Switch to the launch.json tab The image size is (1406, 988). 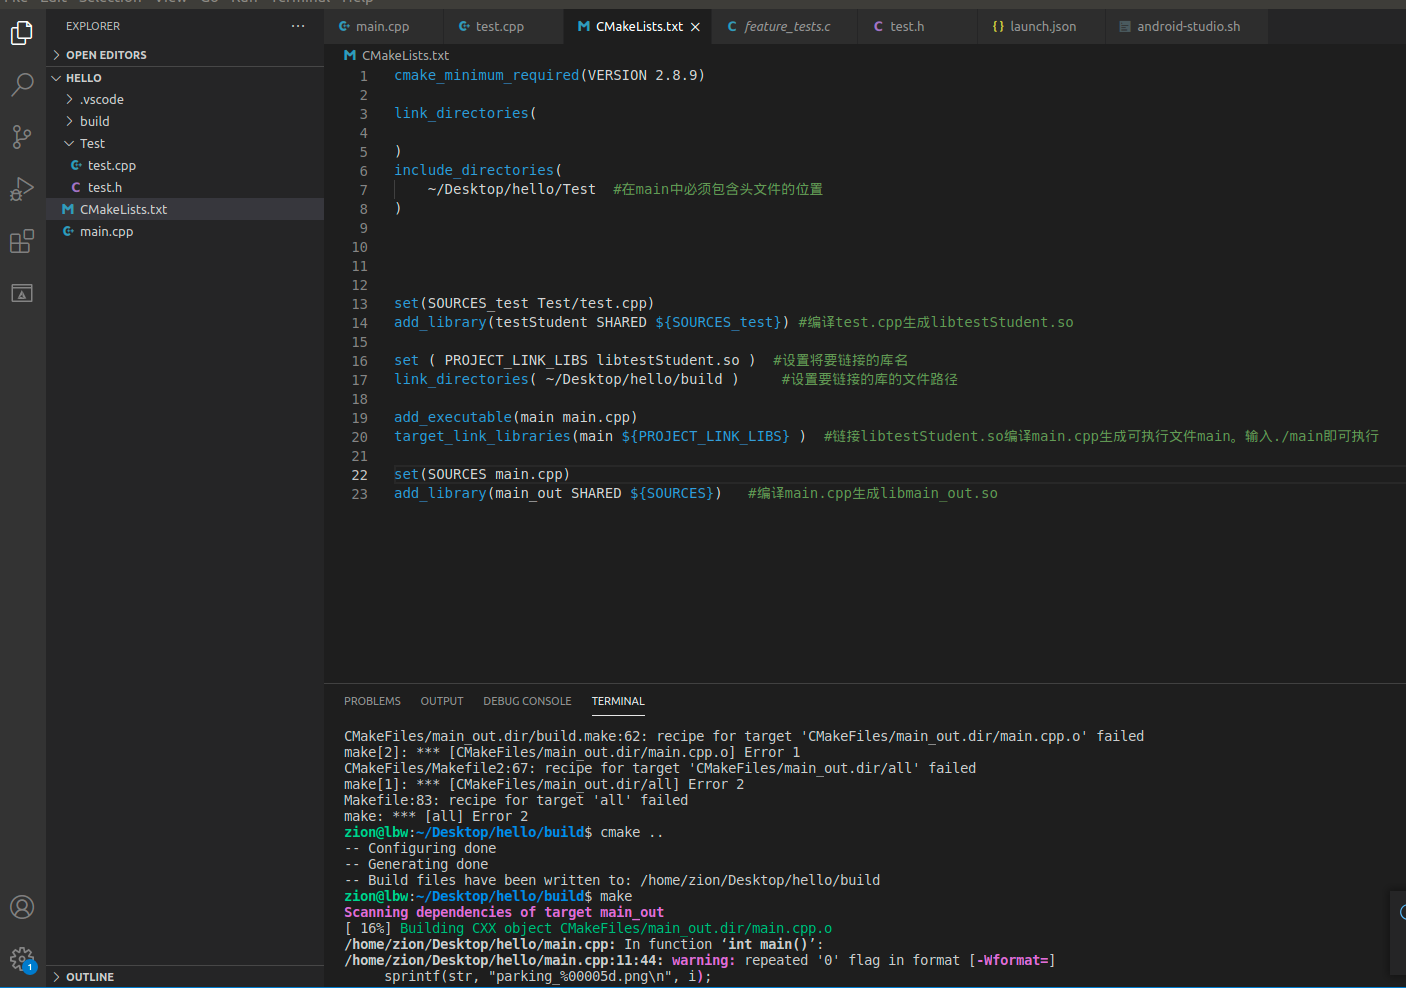(1043, 27)
